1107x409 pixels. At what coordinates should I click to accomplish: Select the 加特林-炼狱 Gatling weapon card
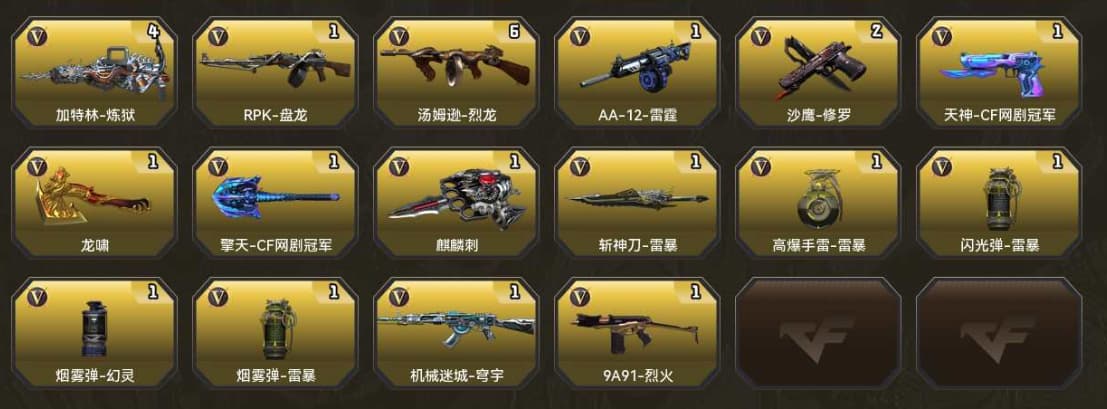(95, 73)
